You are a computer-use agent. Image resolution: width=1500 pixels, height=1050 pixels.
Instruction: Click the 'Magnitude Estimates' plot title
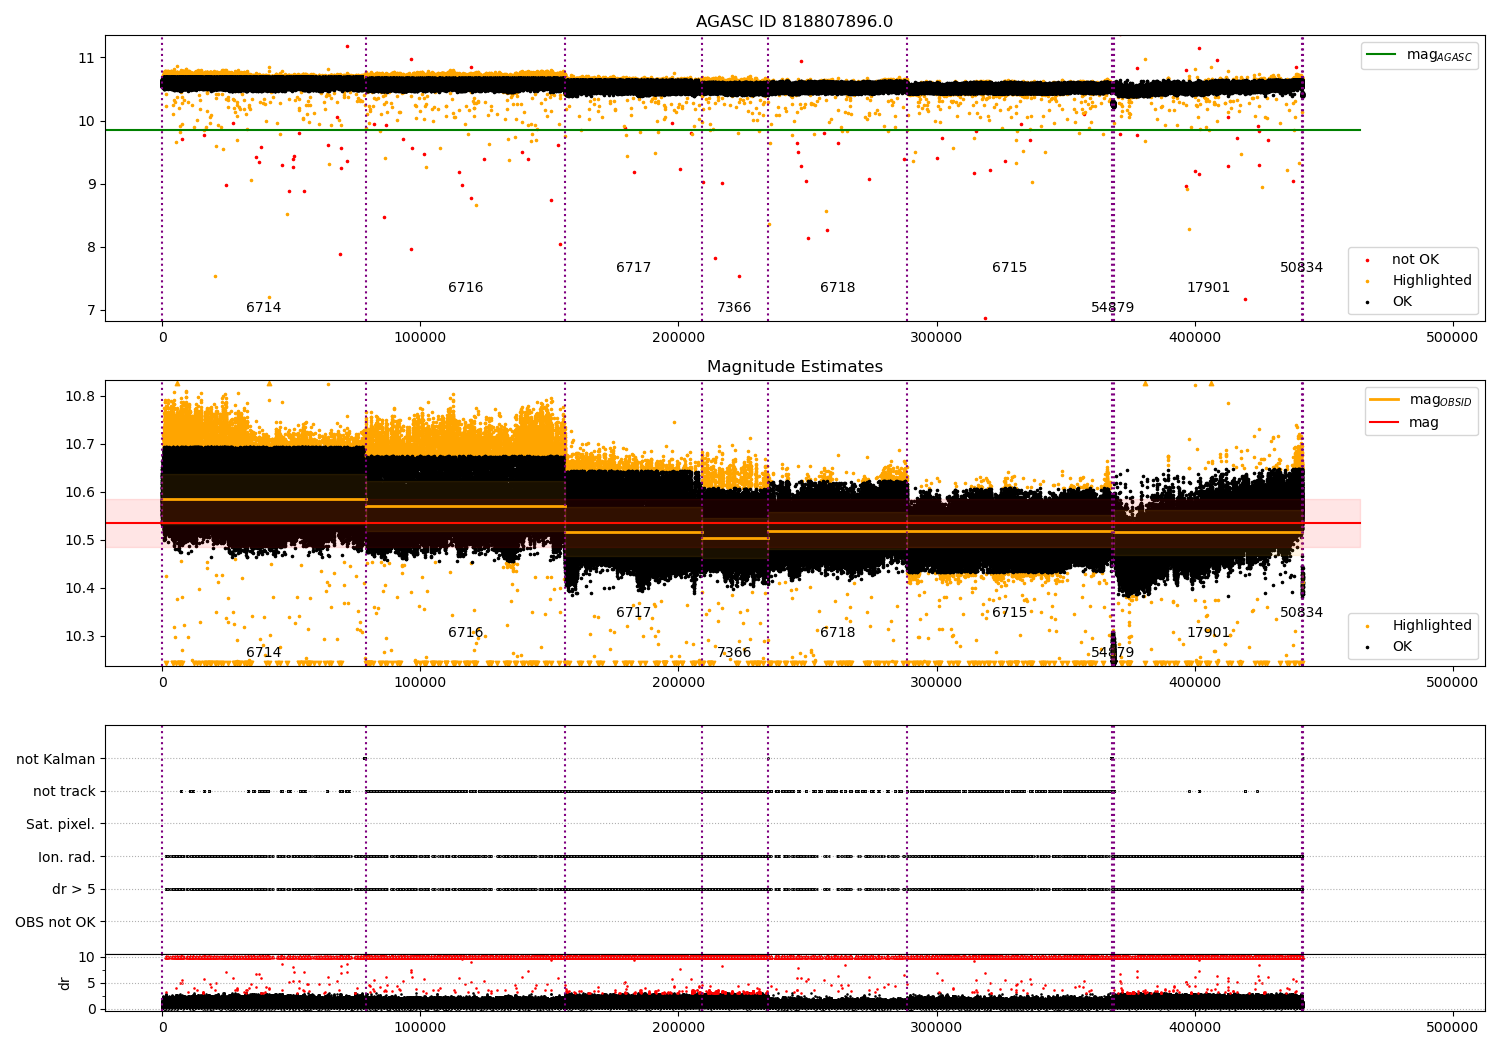click(794, 367)
